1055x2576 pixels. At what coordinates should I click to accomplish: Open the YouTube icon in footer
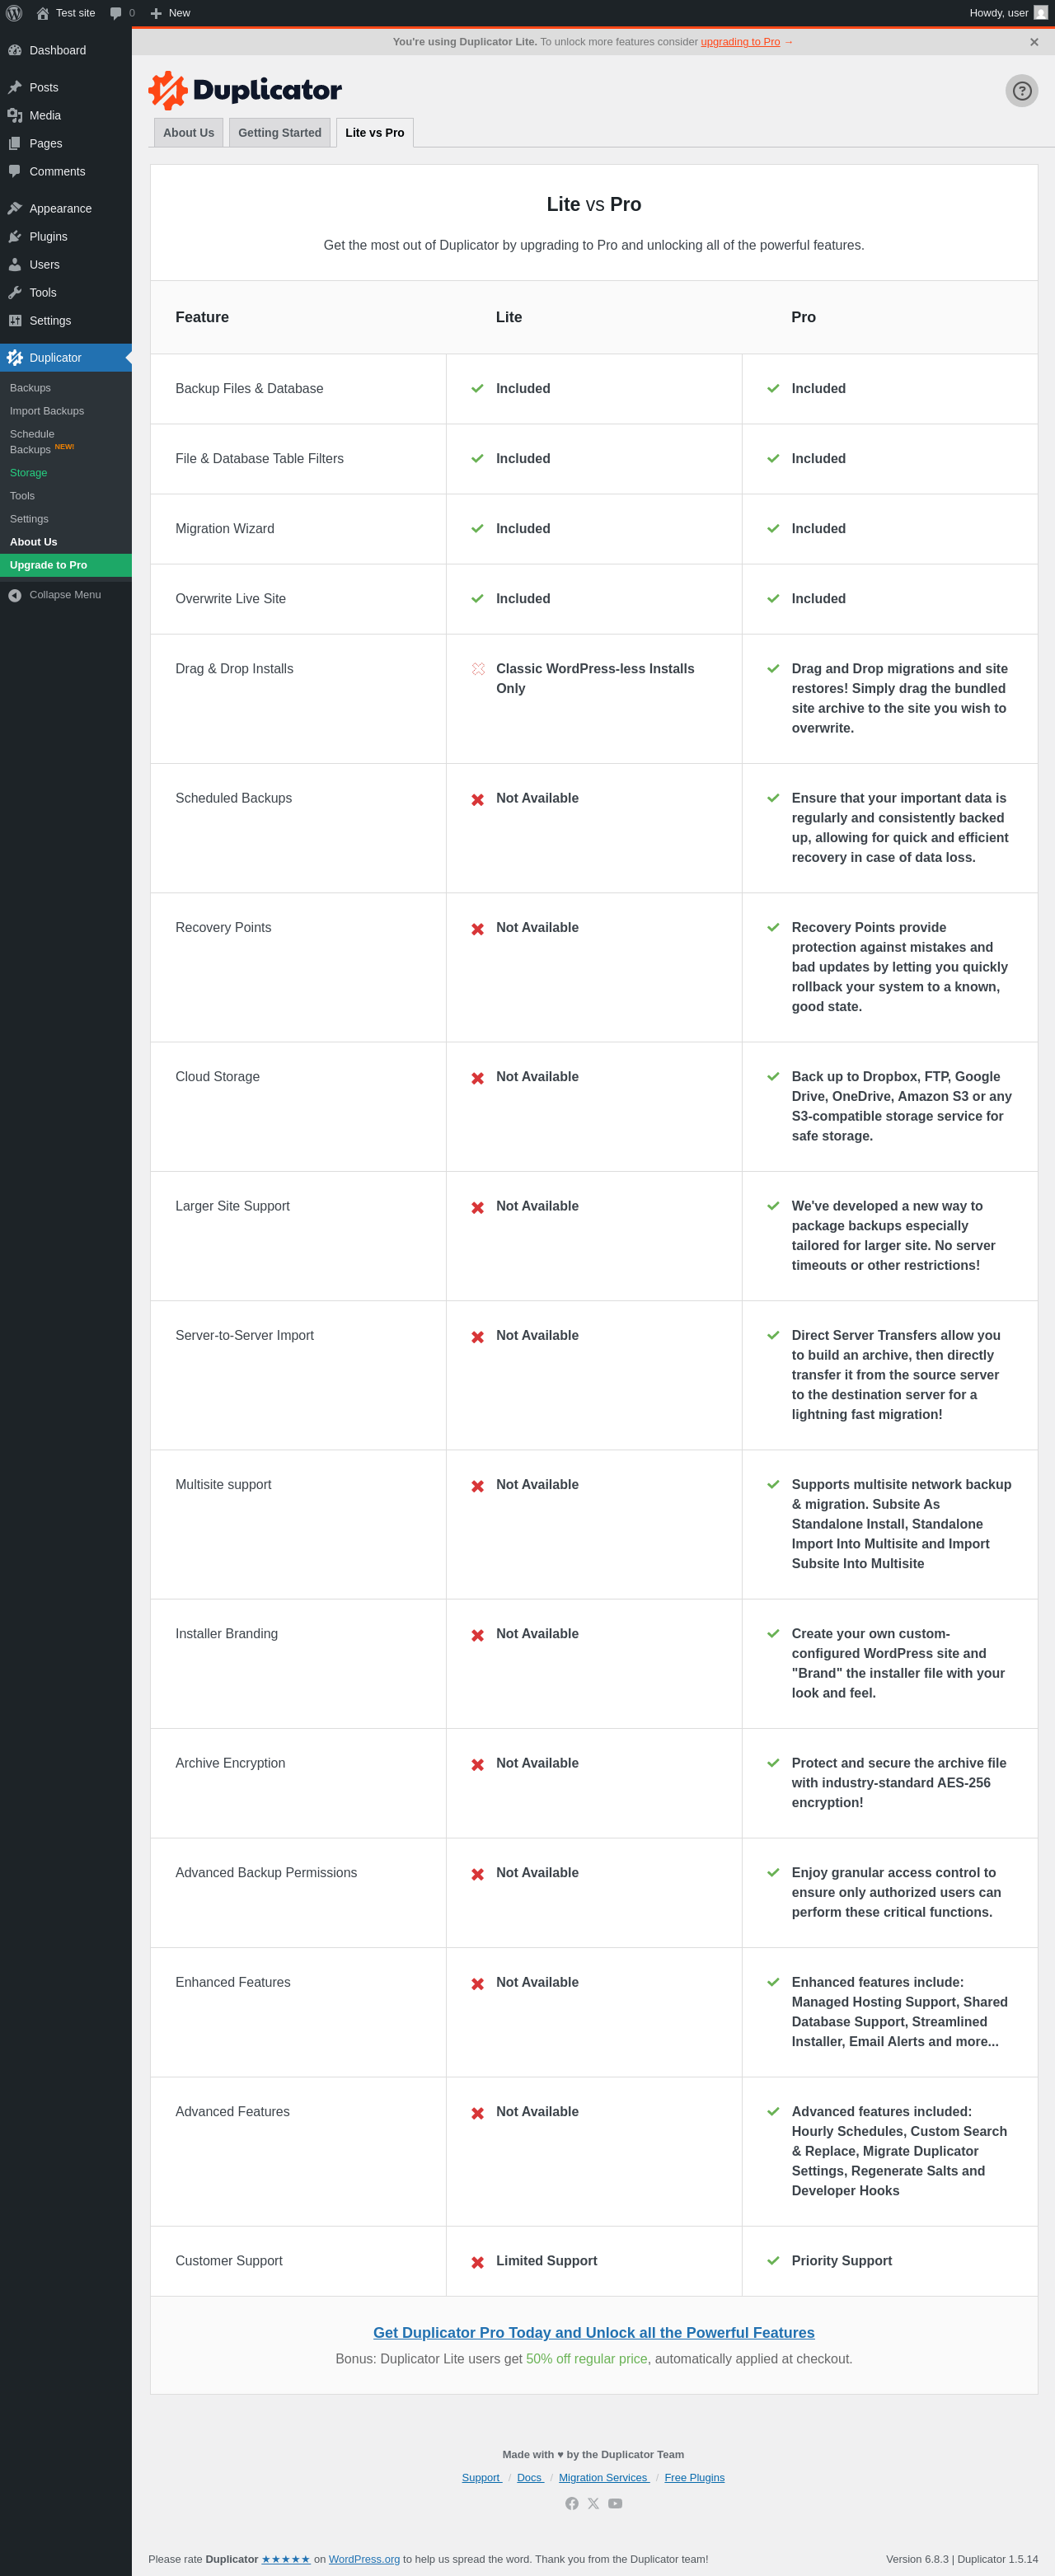point(615,2503)
